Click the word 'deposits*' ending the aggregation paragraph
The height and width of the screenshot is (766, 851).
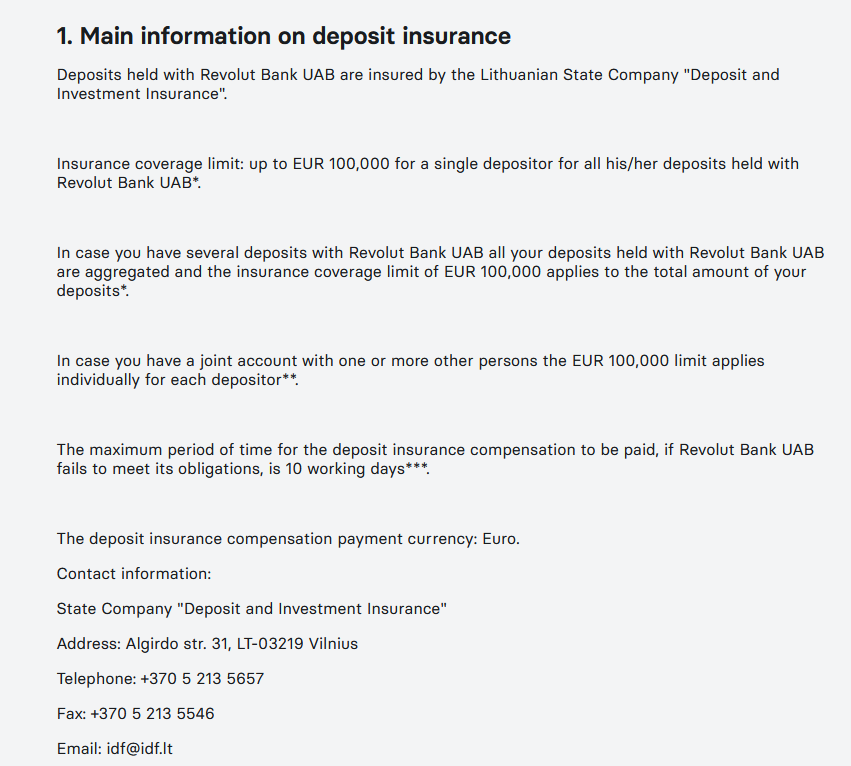92,290
